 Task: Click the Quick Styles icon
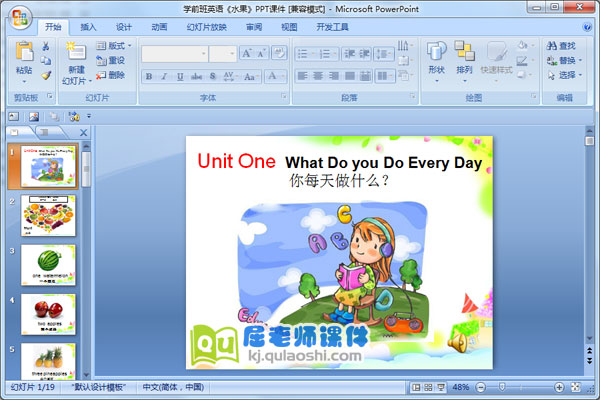[496, 52]
